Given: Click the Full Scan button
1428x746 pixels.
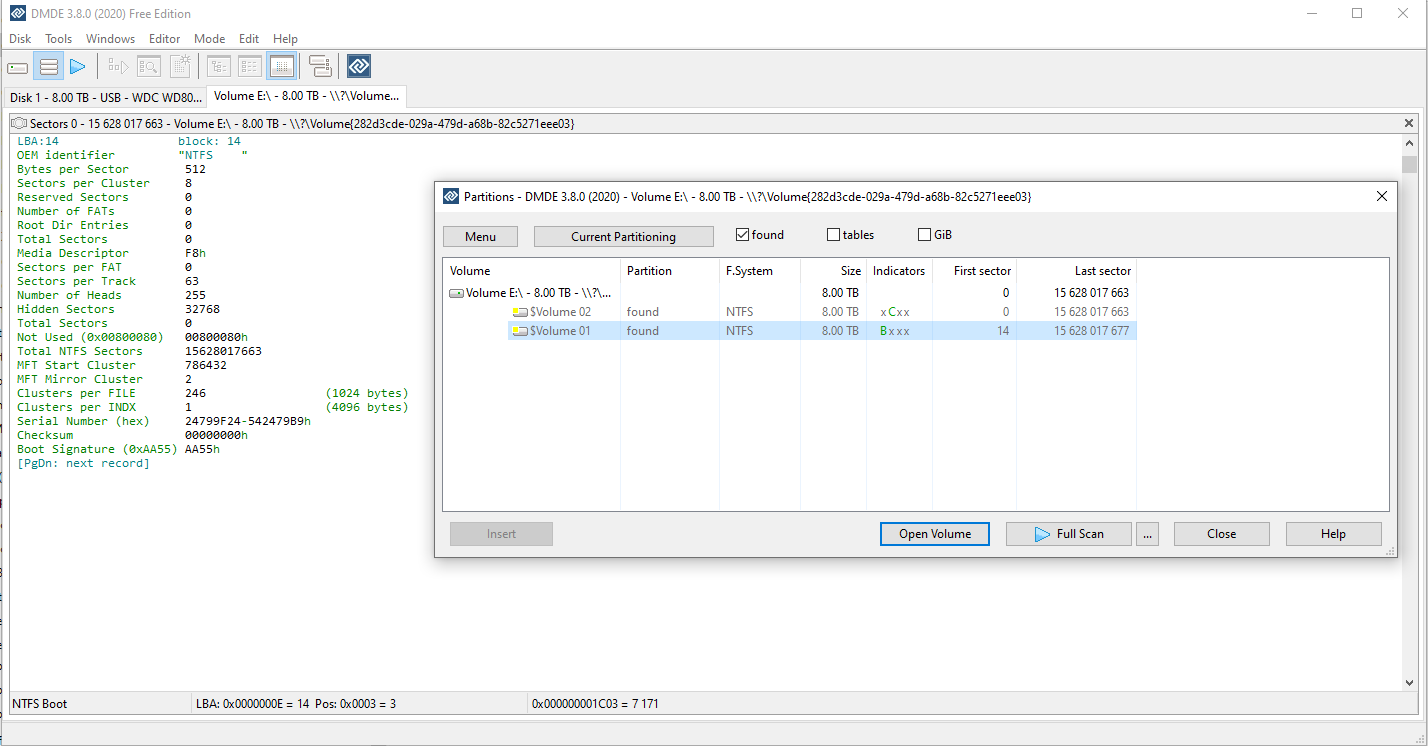Looking at the screenshot, I should [x=1068, y=534].
